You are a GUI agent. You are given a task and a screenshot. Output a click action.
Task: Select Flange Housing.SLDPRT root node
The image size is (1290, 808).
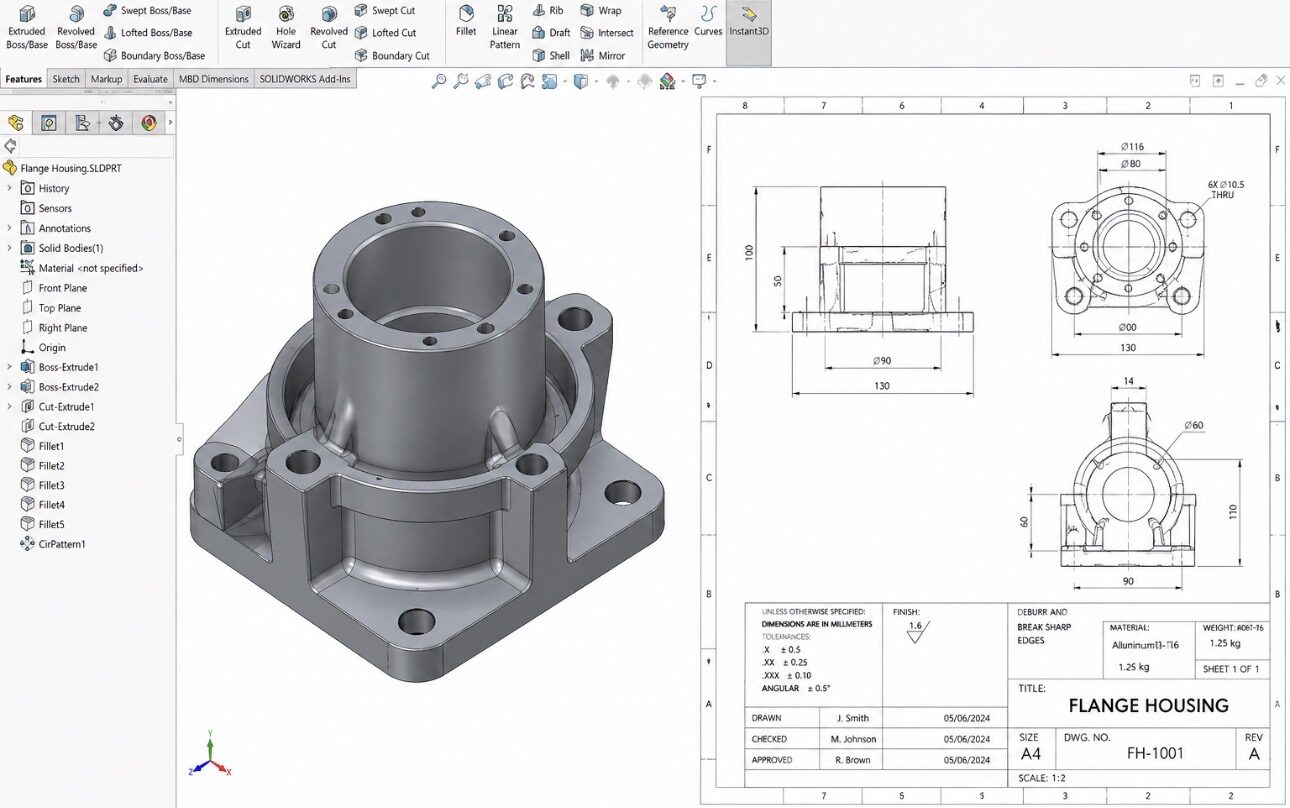click(x=62, y=168)
